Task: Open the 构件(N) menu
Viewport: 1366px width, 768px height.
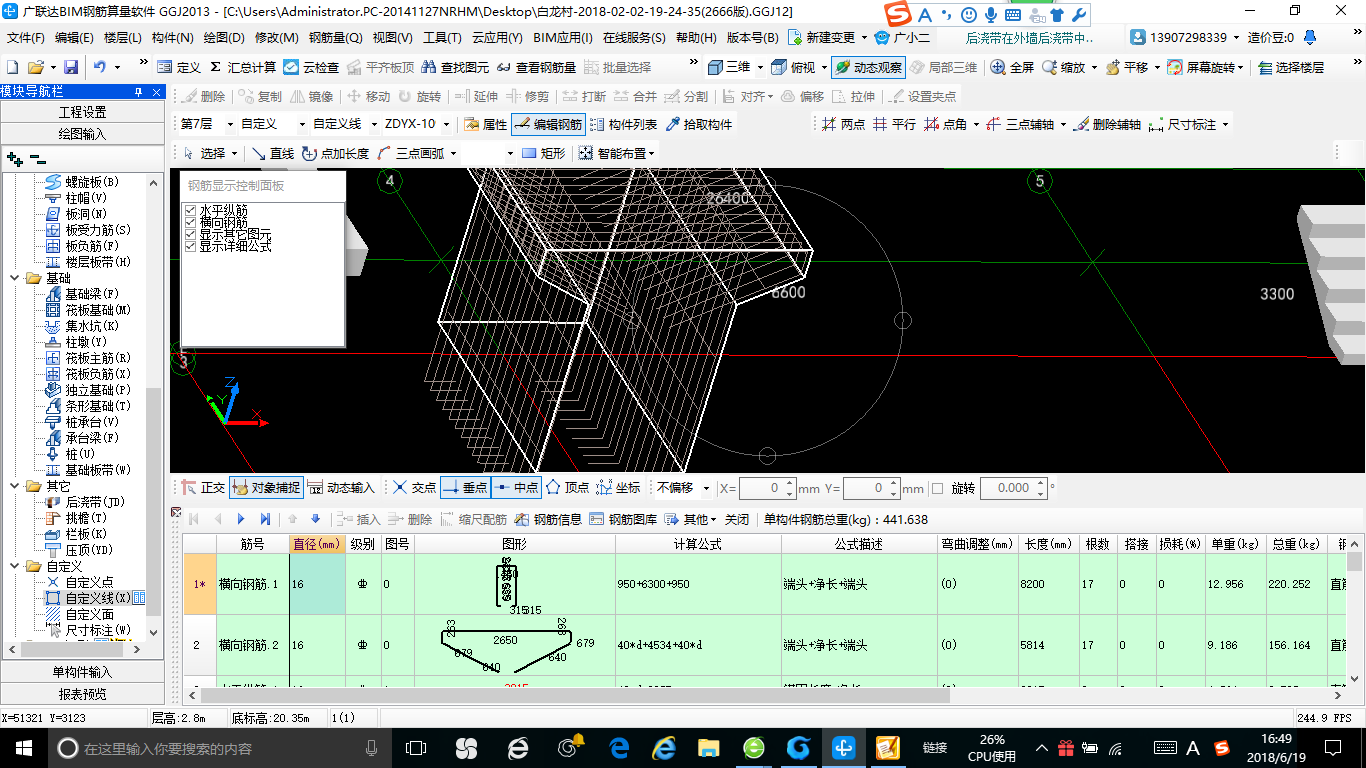Action: (x=172, y=37)
